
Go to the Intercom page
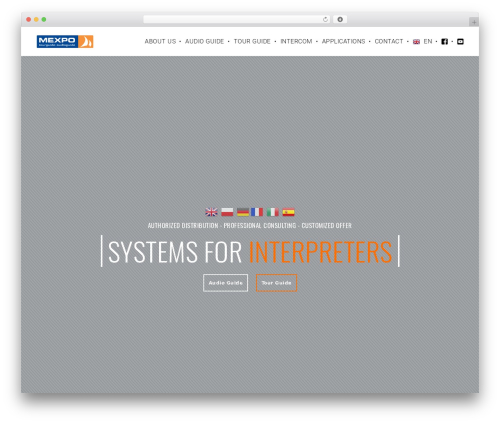tap(296, 41)
